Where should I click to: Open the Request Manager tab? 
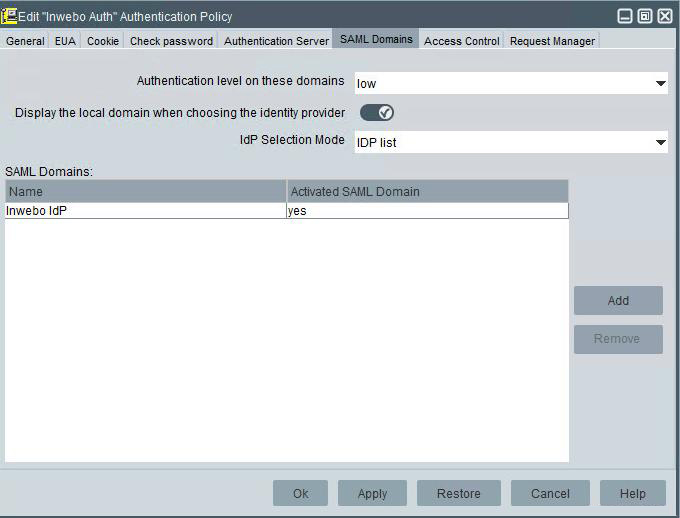click(552, 41)
